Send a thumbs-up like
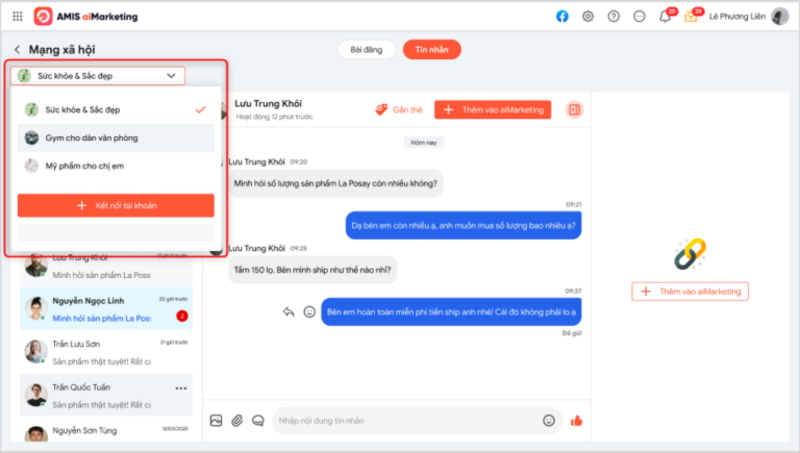The width and height of the screenshot is (800, 453). (x=576, y=421)
